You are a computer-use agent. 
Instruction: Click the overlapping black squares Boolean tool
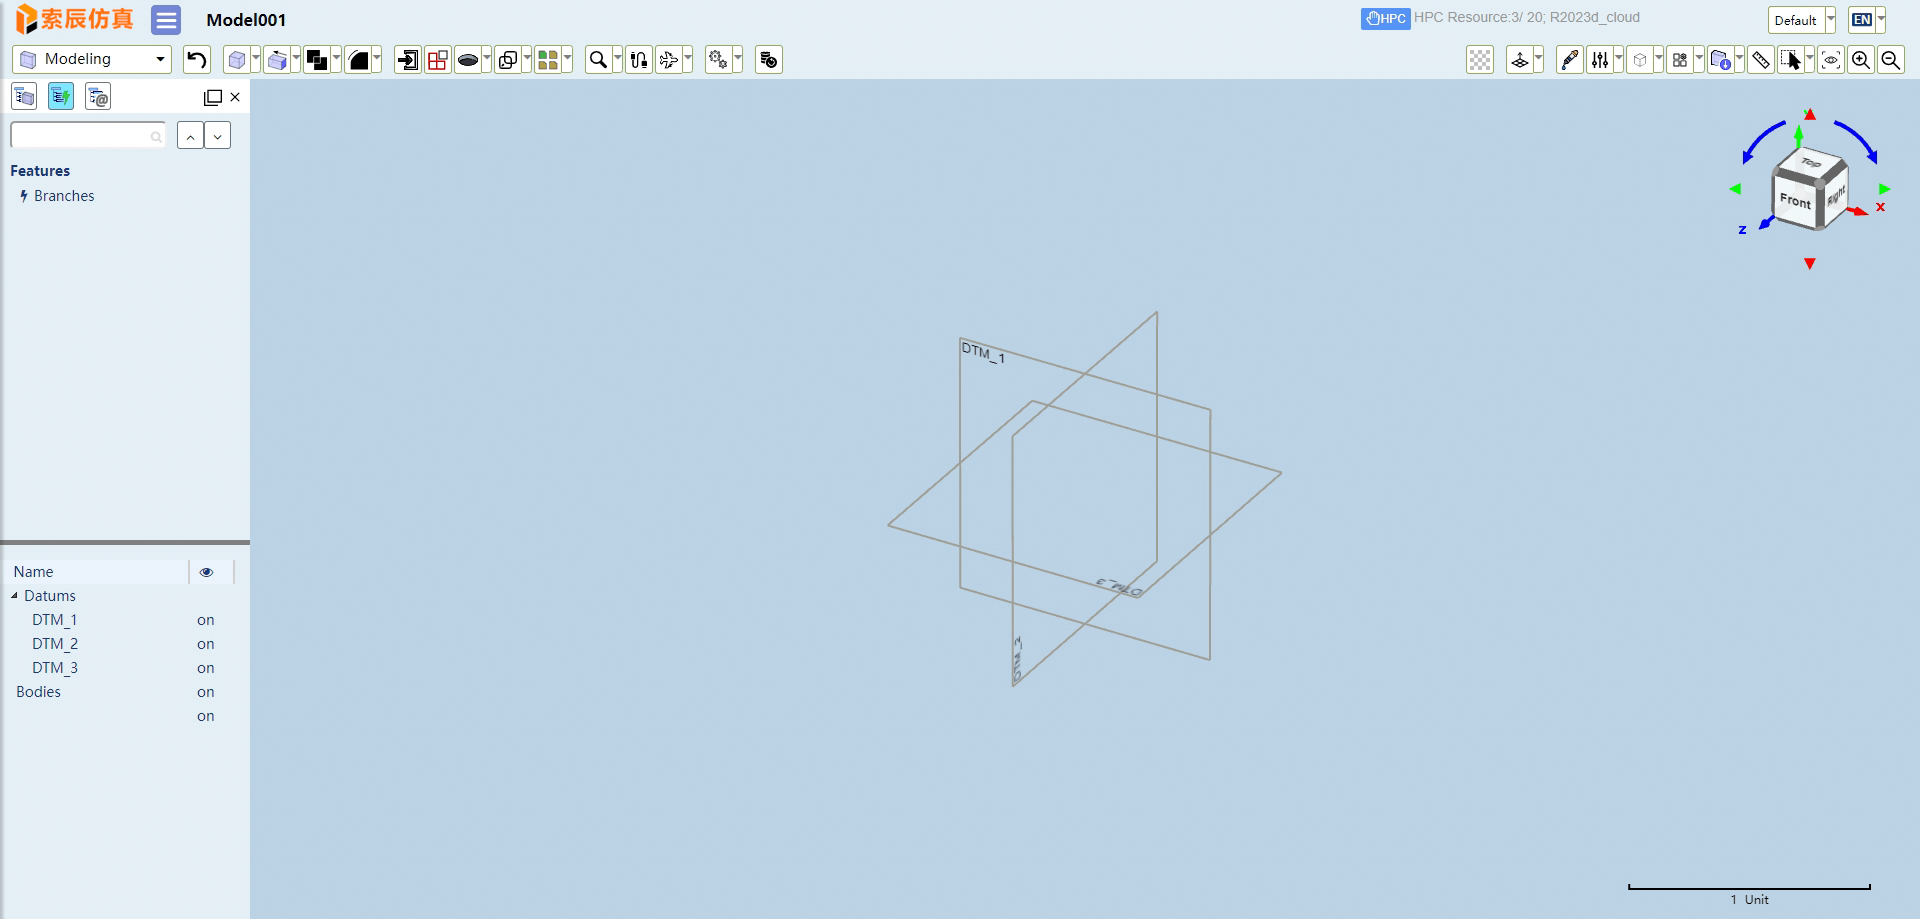tap(317, 60)
